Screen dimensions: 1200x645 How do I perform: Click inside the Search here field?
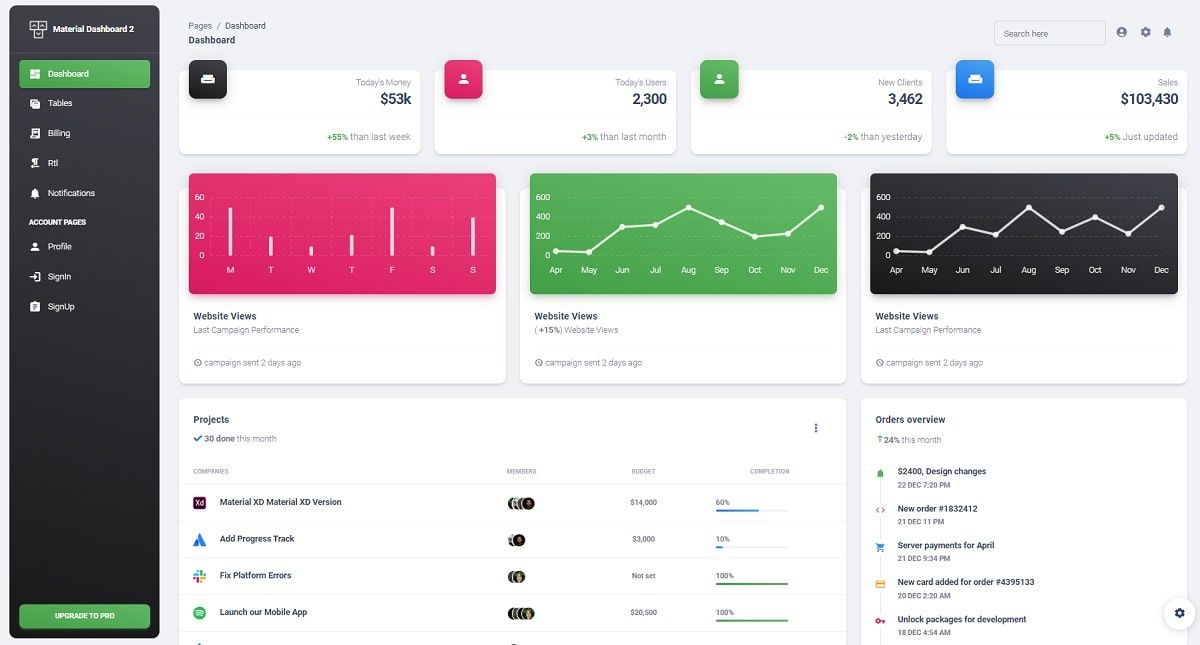tap(1048, 33)
